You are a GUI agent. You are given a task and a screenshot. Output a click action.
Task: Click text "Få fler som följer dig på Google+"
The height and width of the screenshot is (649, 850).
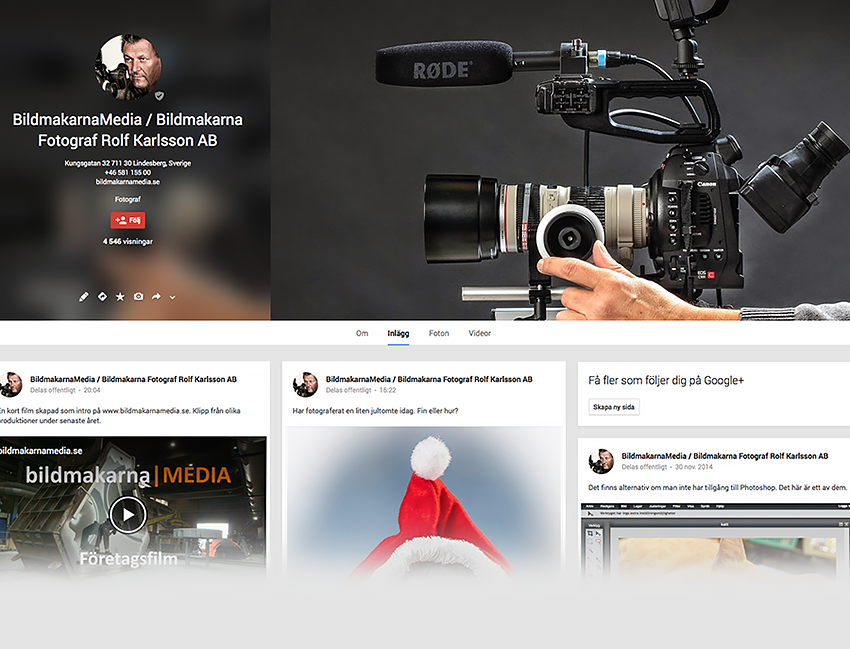pyautogui.click(x=666, y=380)
